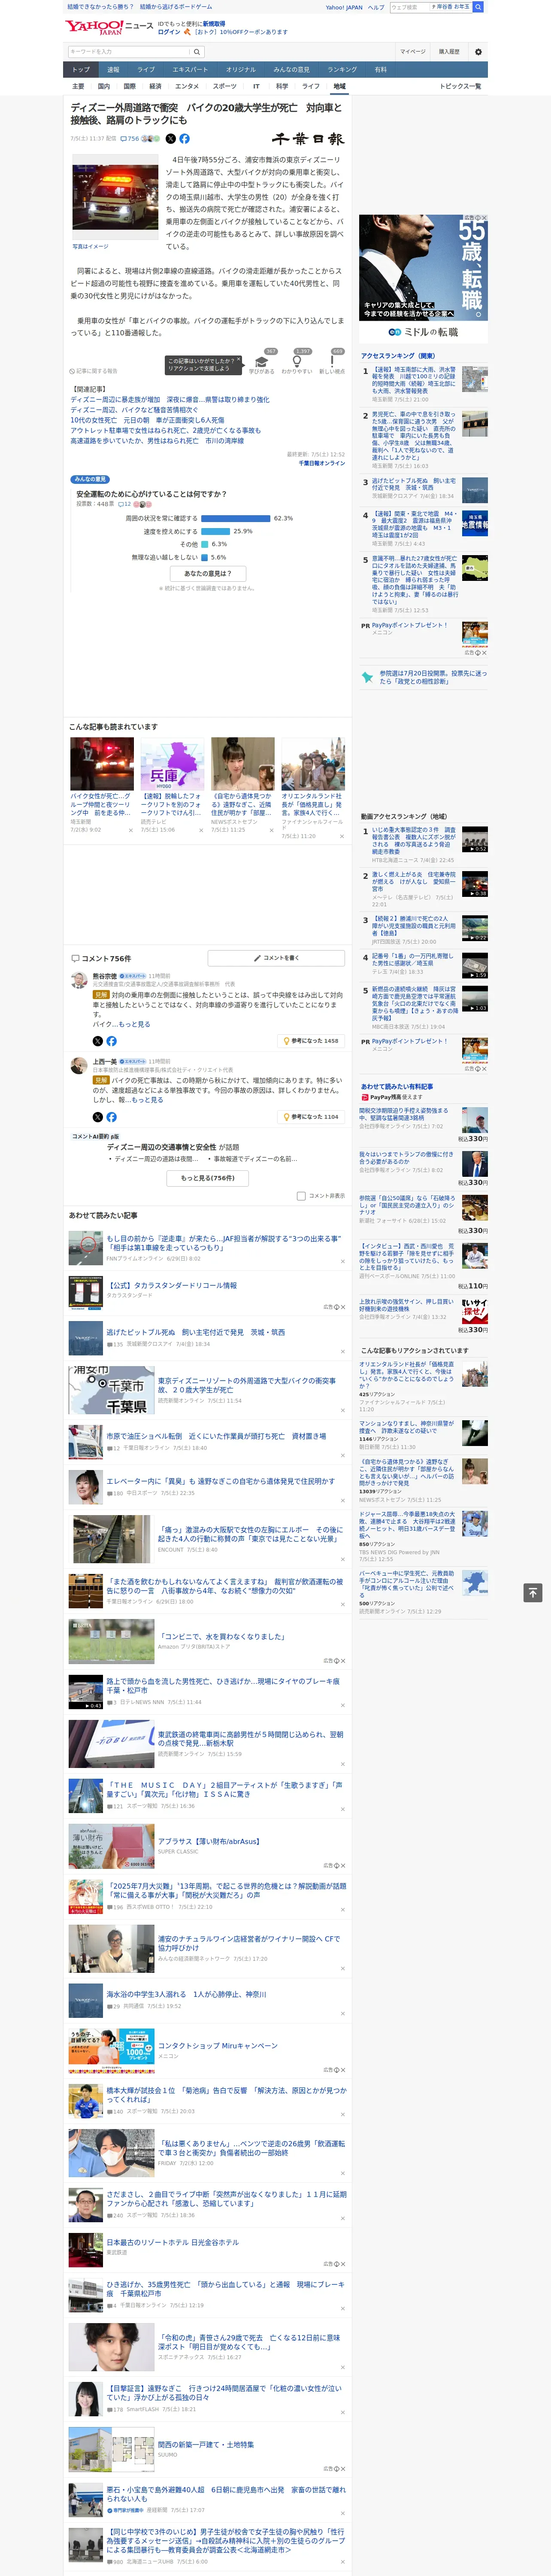Share the article on Facebook
The image size is (551, 2576).
point(184,139)
